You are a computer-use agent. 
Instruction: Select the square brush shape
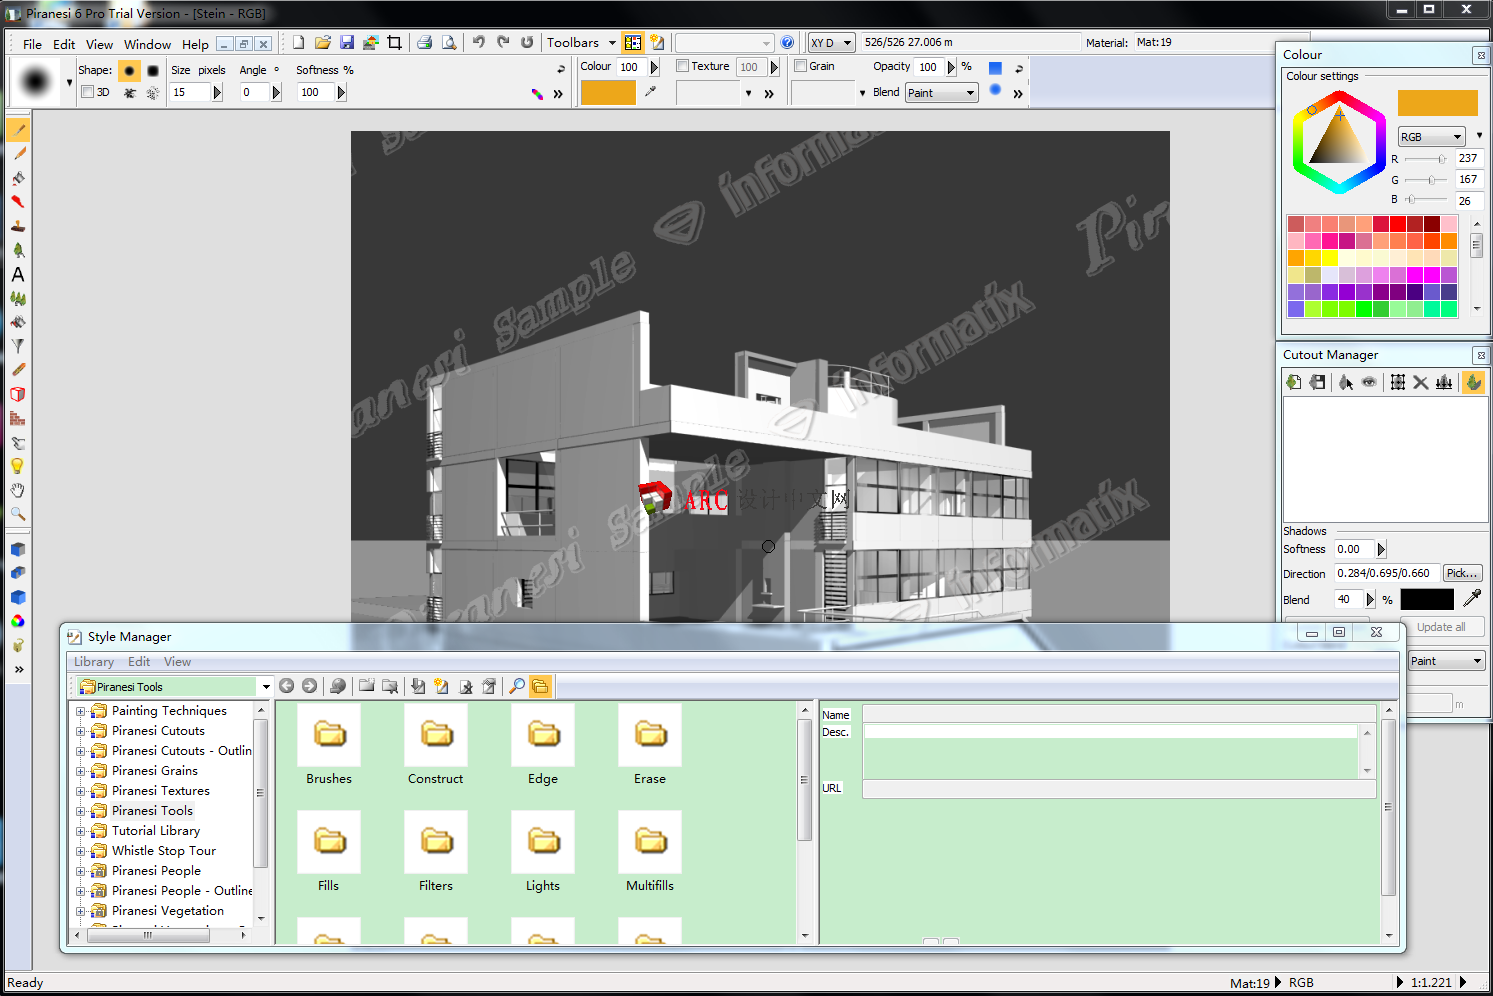(x=152, y=70)
